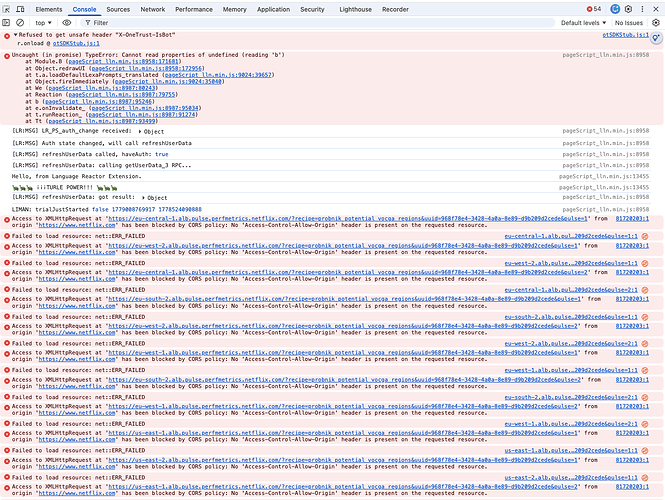Open the eu-west-2.alb.pulse pulse=1:1 resource link
This screenshot has width=665, height=500.
pos(571,263)
